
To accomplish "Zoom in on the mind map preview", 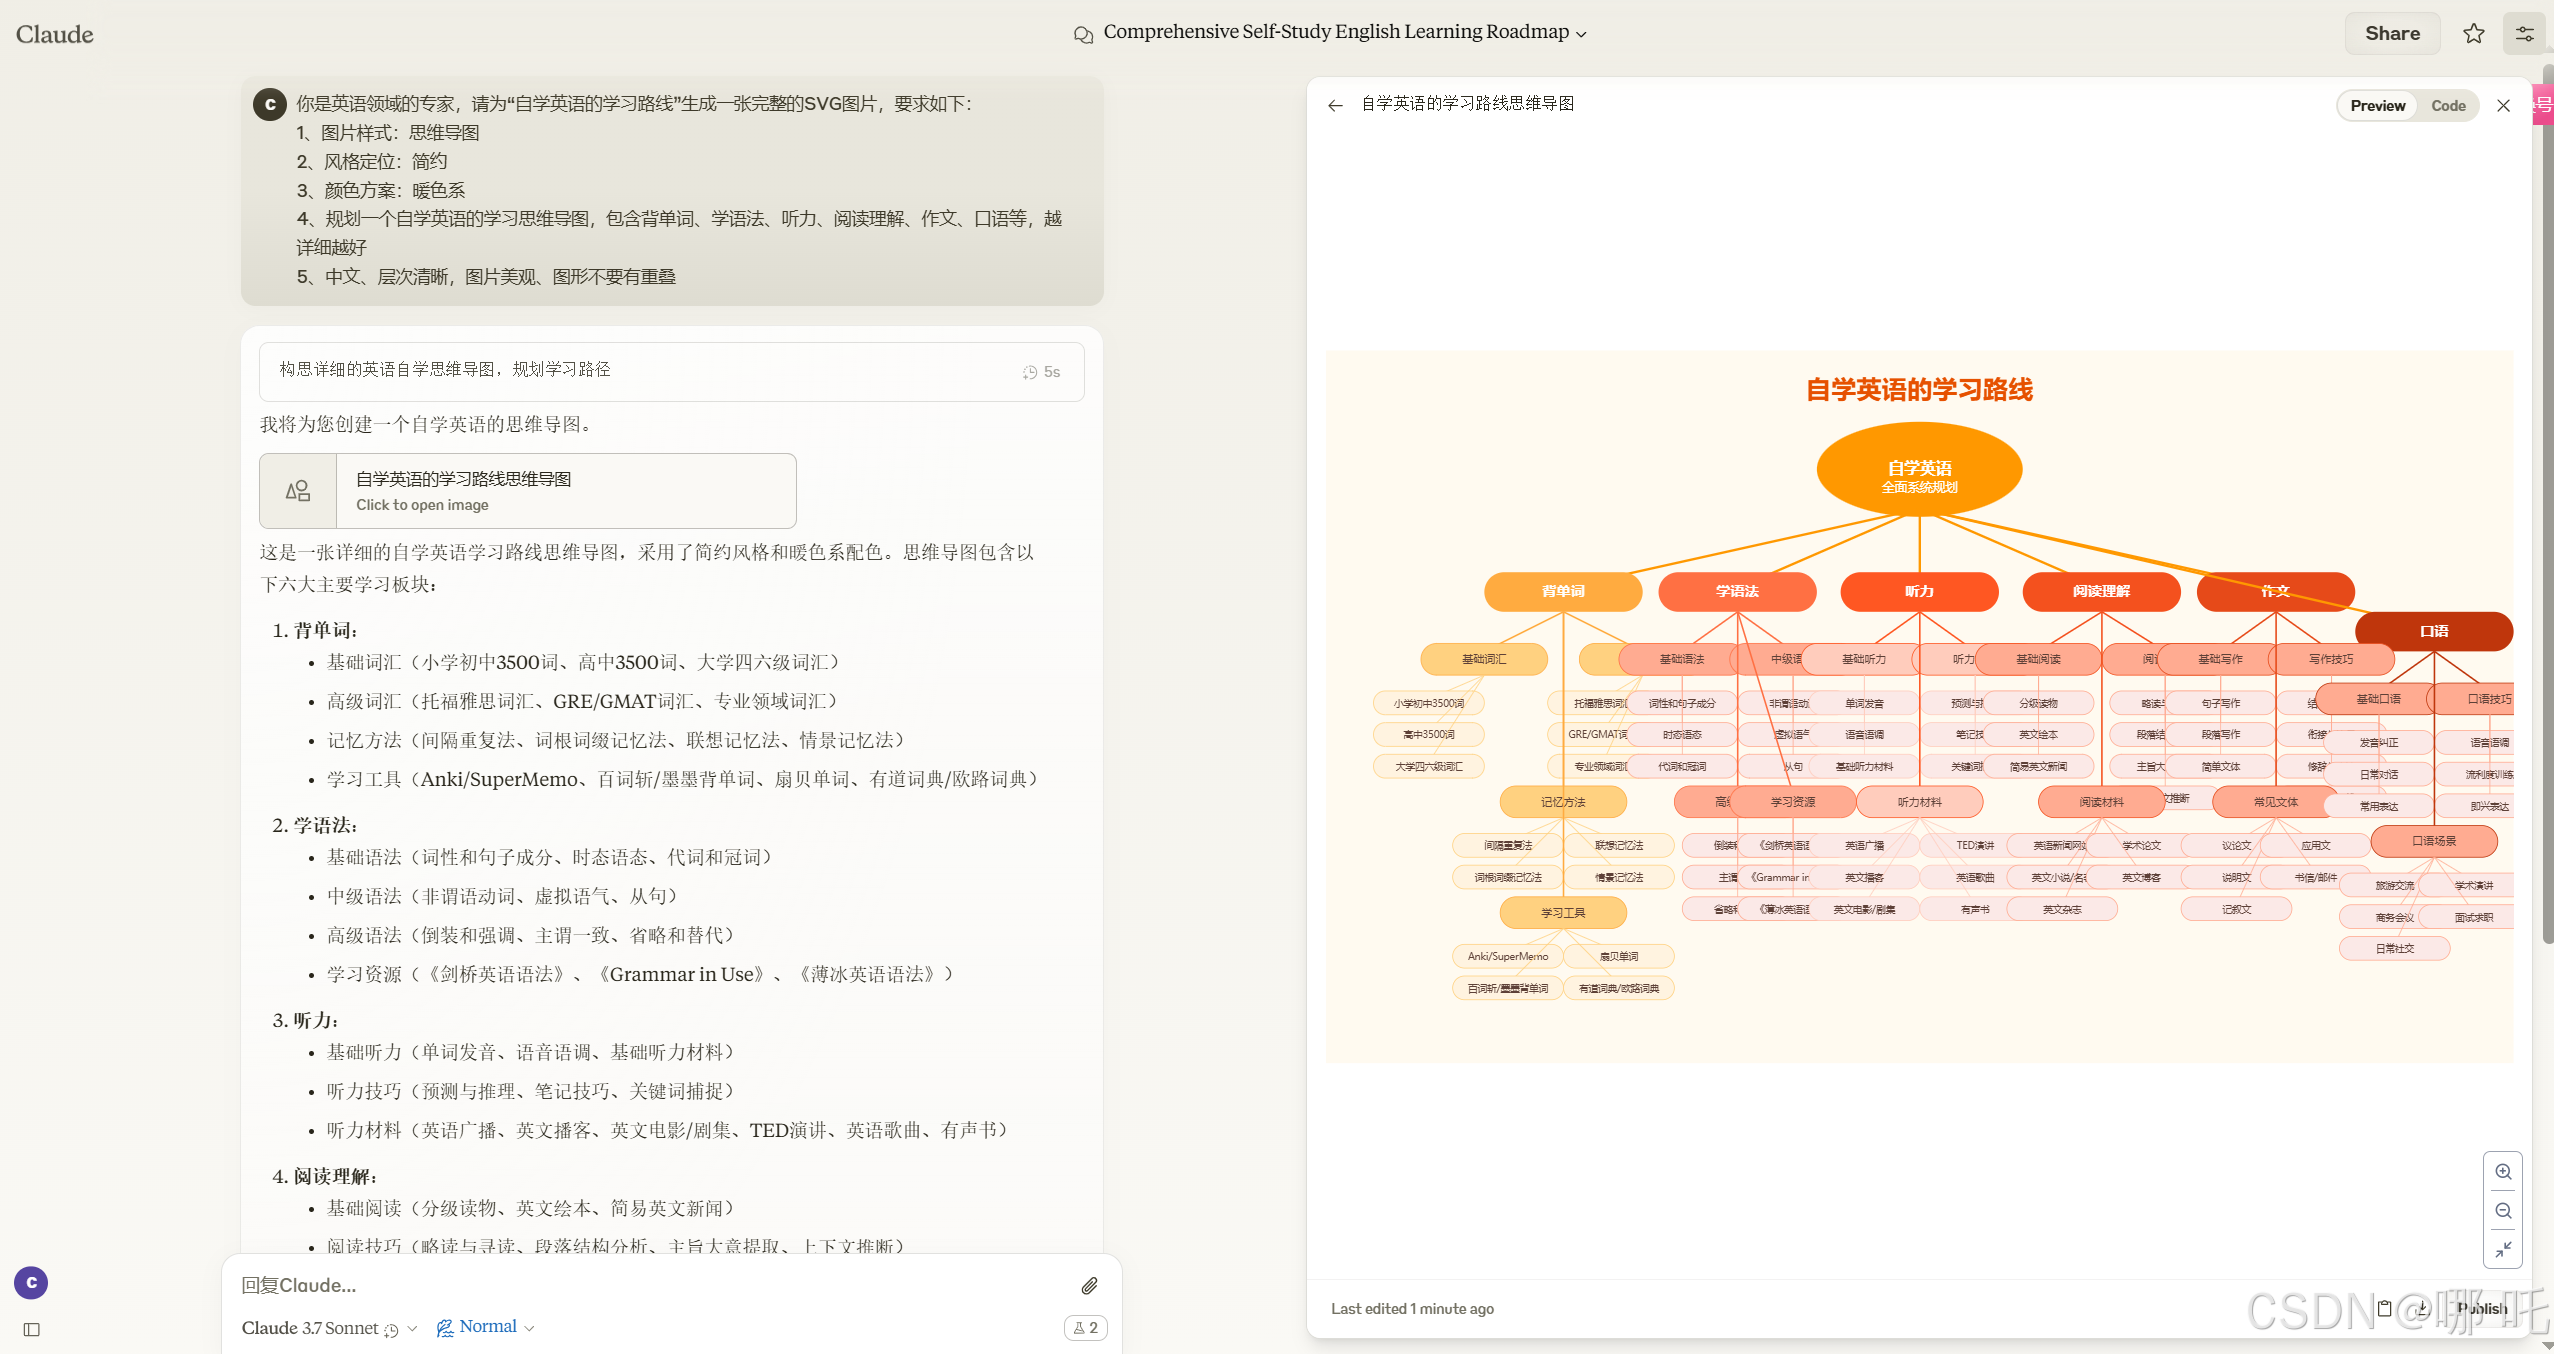I will 2503,1172.
